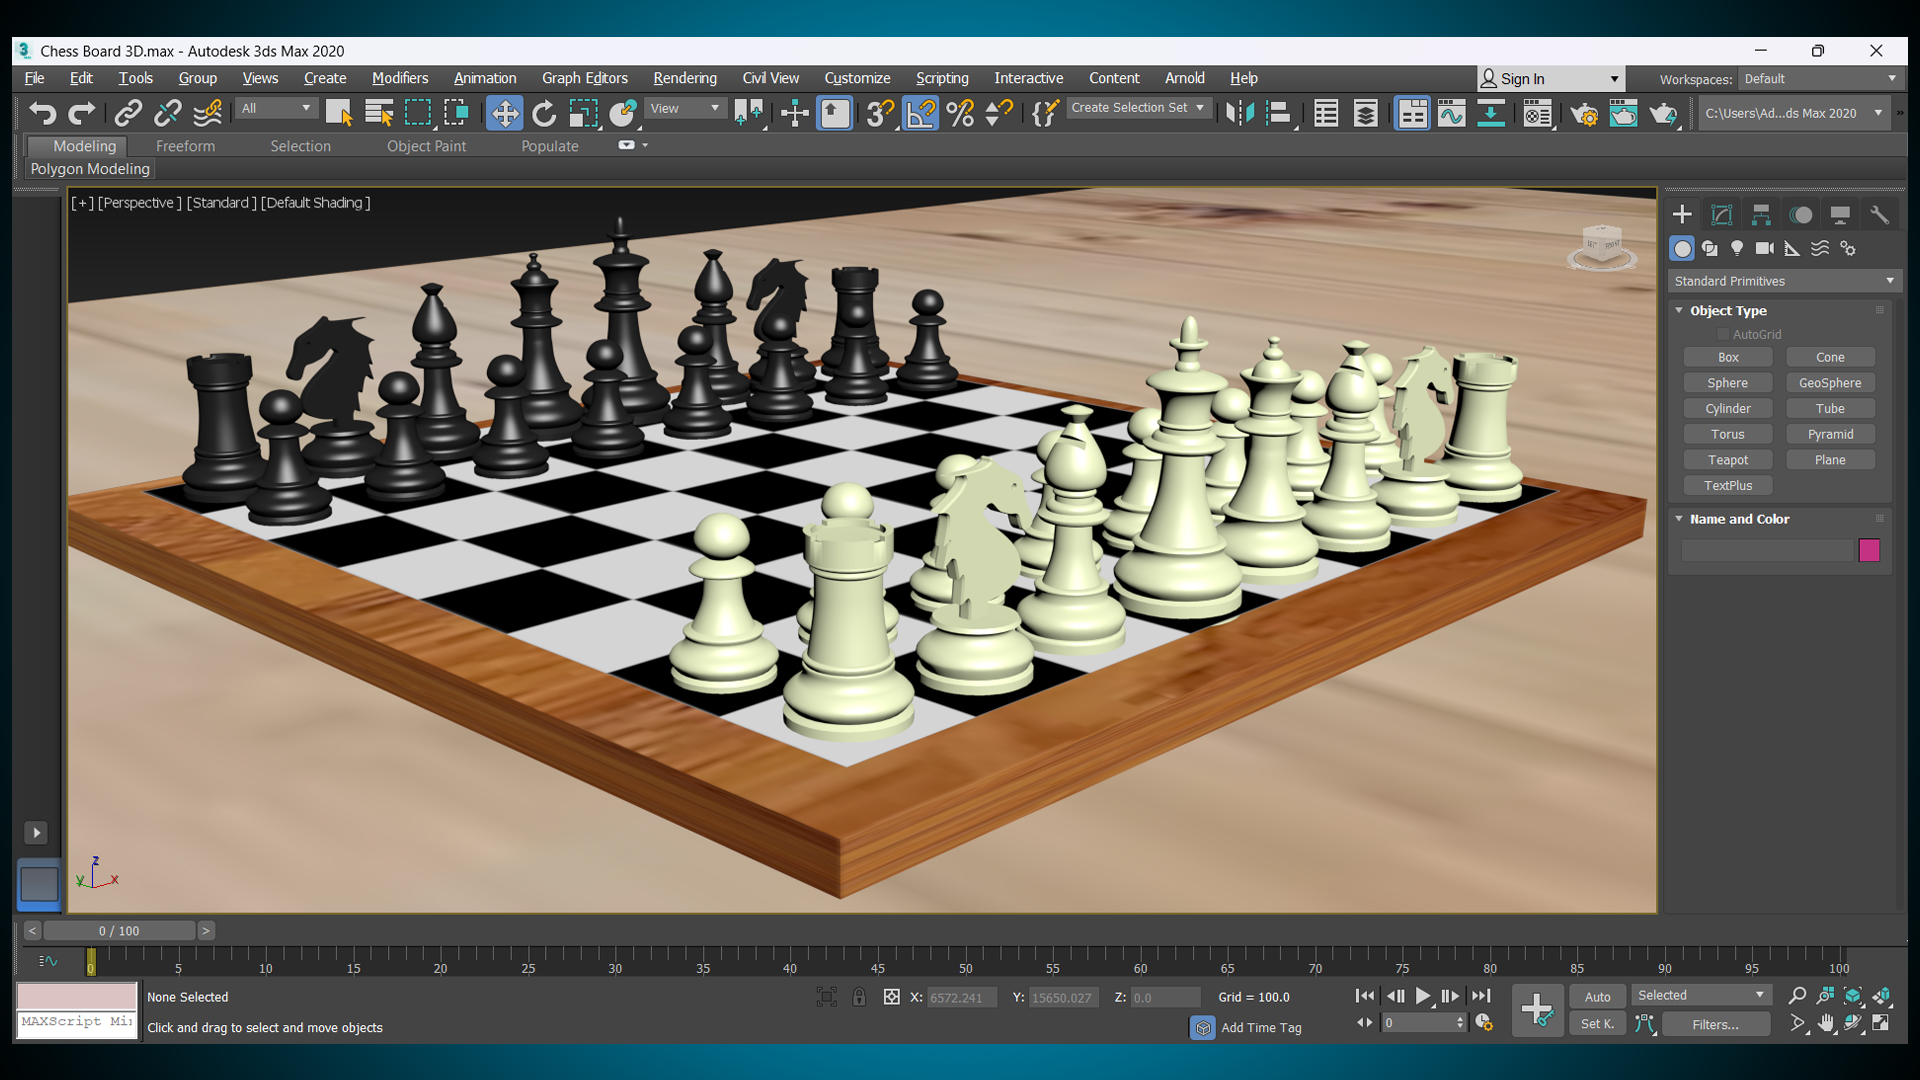Open Key Filters dialog

click(x=1715, y=1024)
